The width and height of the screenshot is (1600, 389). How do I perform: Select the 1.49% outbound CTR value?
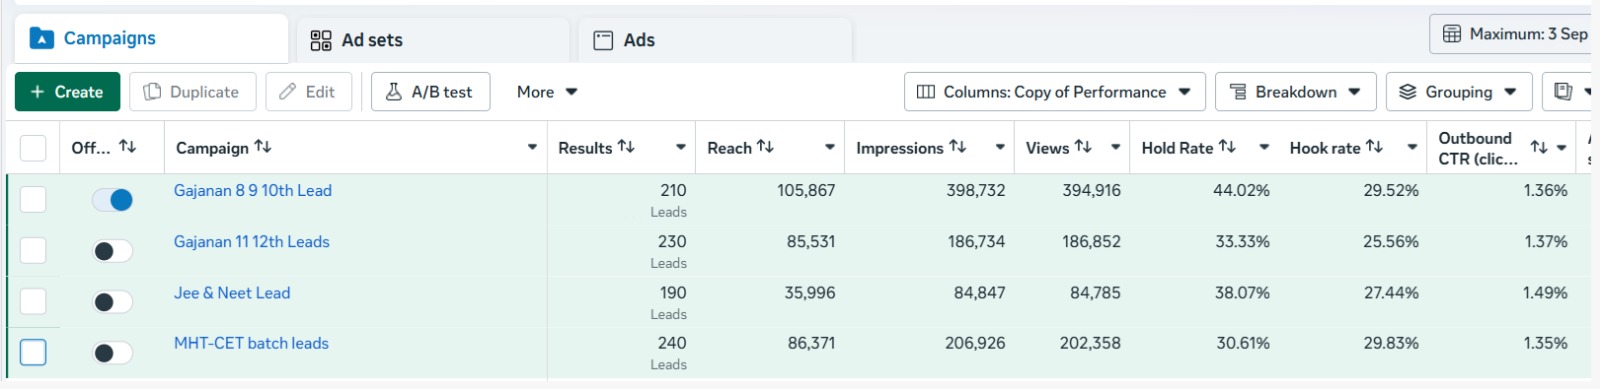(1546, 293)
